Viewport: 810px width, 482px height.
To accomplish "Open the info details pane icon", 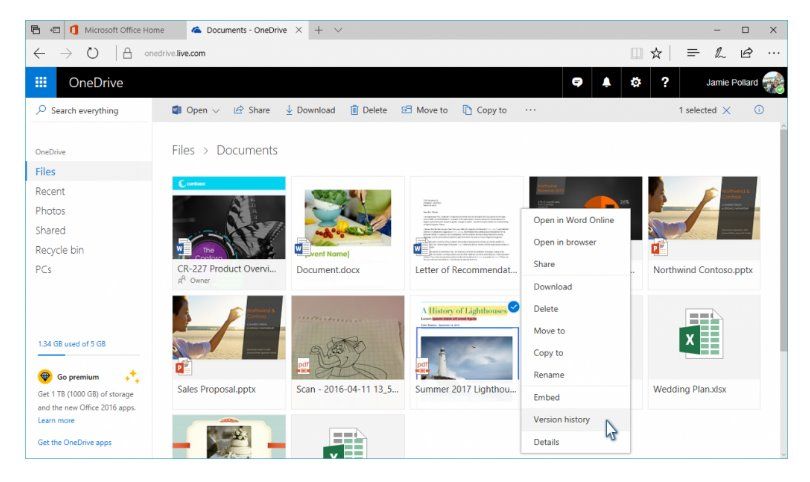I will pyautogui.click(x=759, y=110).
